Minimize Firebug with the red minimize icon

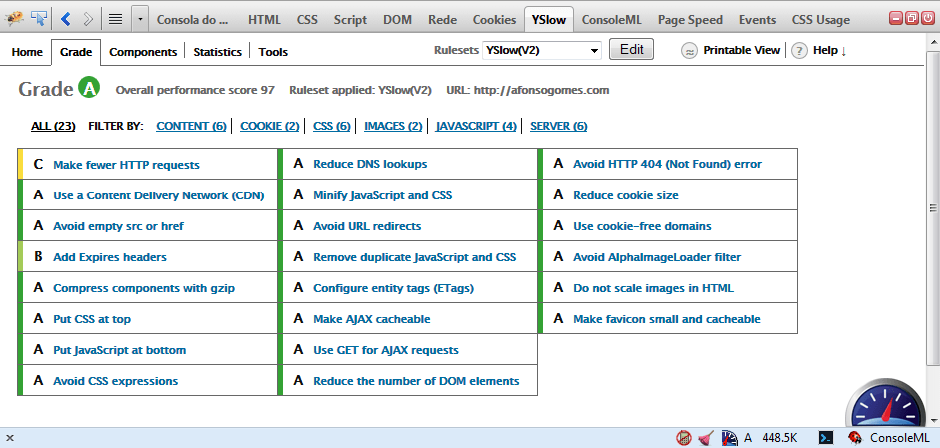point(896,19)
